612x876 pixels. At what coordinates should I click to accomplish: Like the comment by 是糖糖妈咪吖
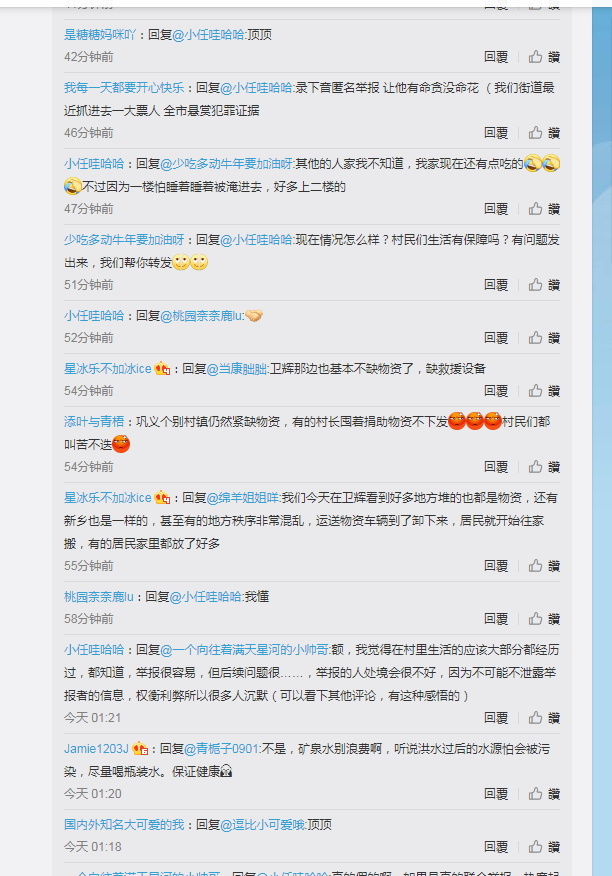click(544, 57)
